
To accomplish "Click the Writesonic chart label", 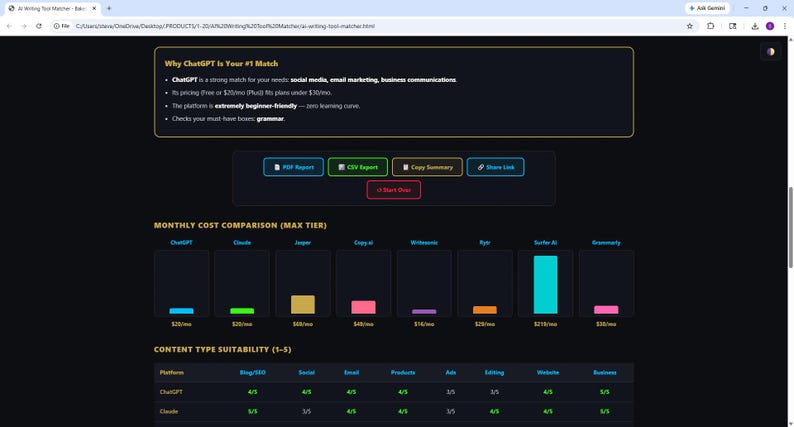I will [424, 243].
